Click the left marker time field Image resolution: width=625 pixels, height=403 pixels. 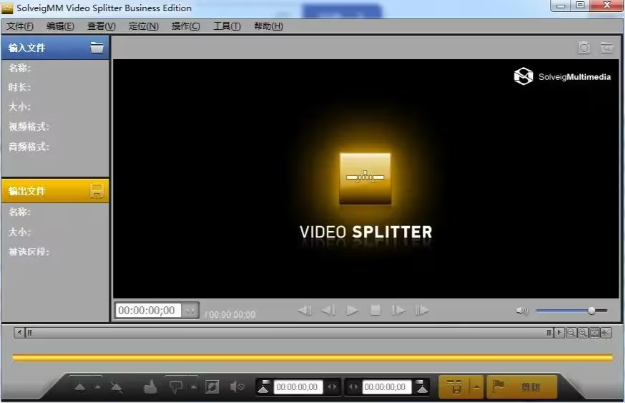click(298, 387)
